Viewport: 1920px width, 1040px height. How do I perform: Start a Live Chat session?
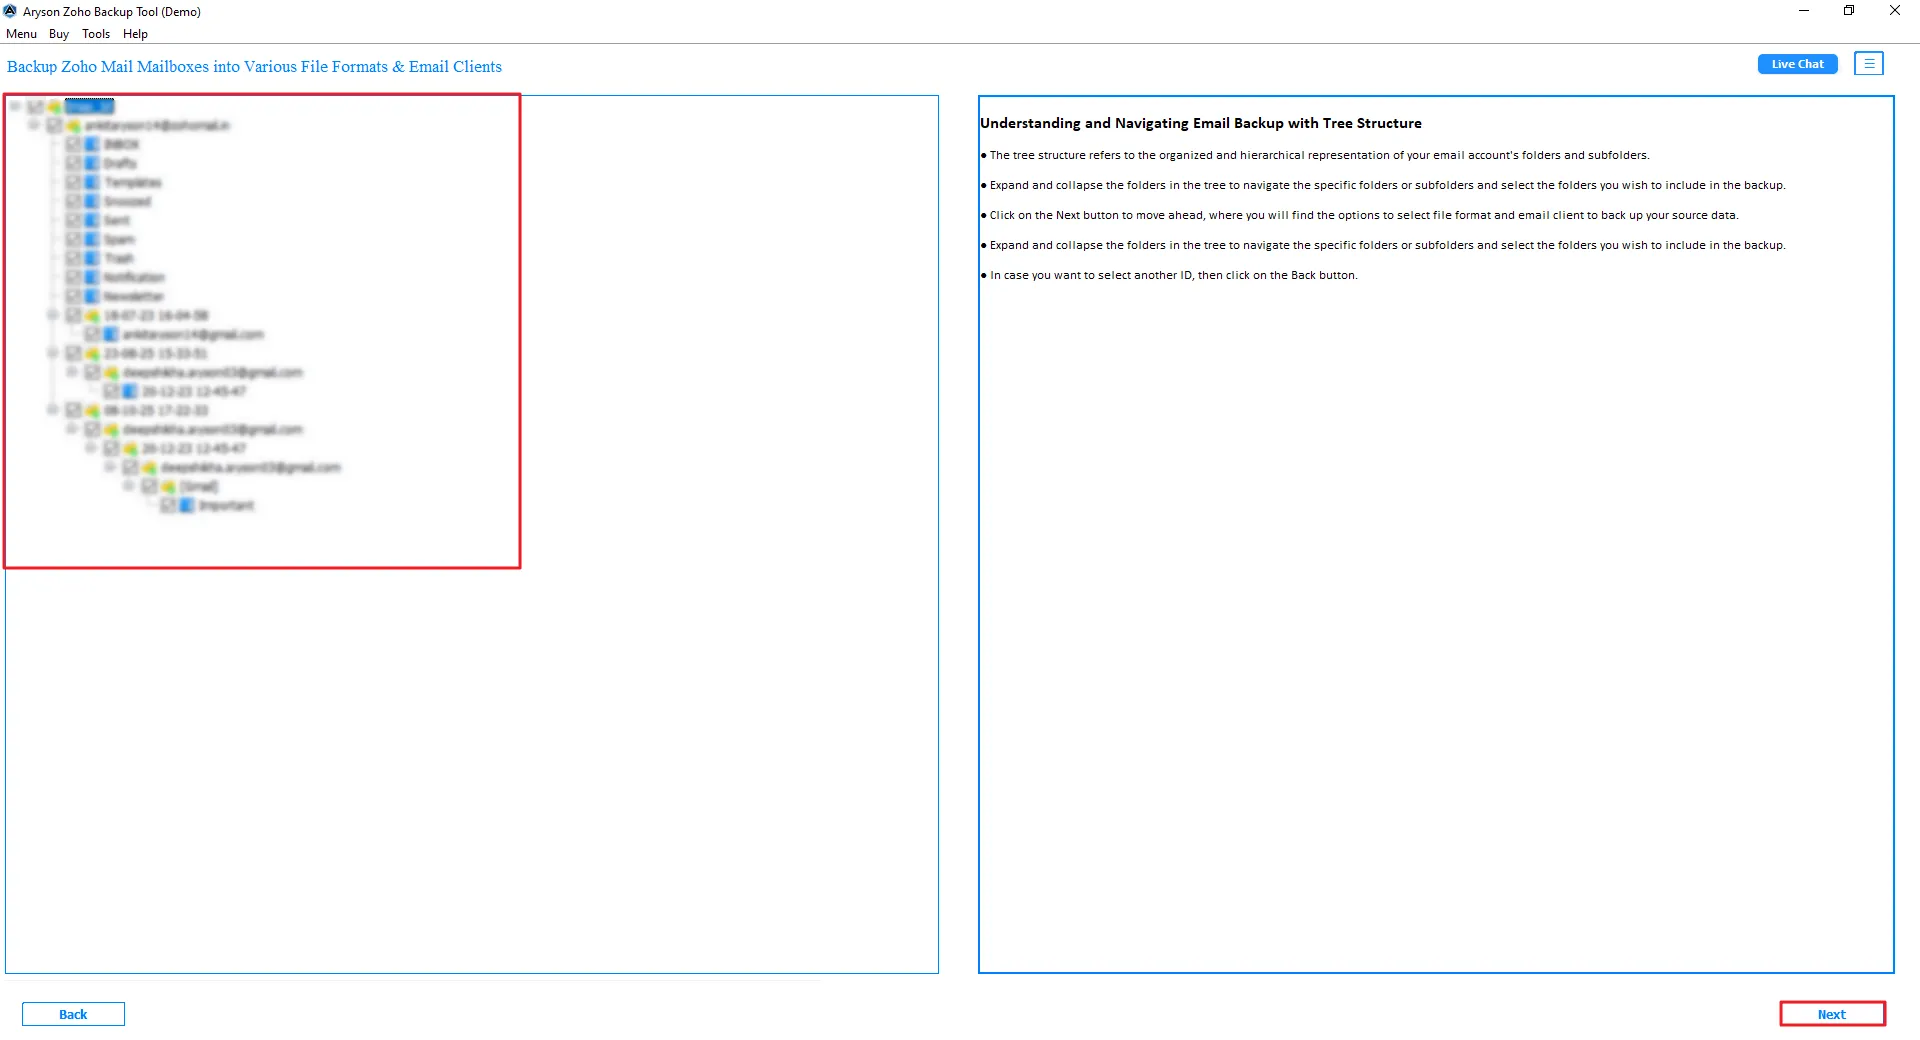click(1797, 64)
